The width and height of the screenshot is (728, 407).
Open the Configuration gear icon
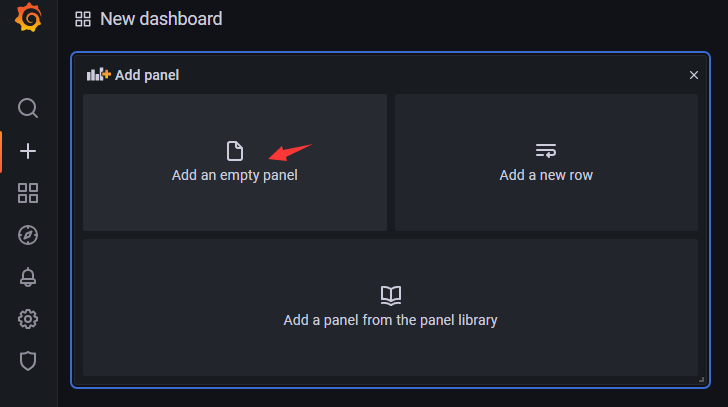(x=28, y=319)
